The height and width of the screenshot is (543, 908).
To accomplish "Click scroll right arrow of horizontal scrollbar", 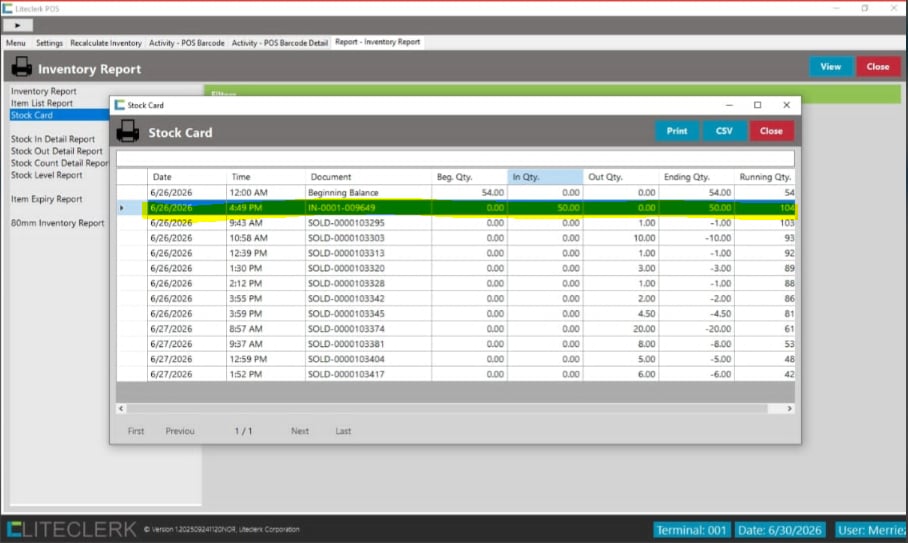I will pyautogui.click(x=789, y=409).
